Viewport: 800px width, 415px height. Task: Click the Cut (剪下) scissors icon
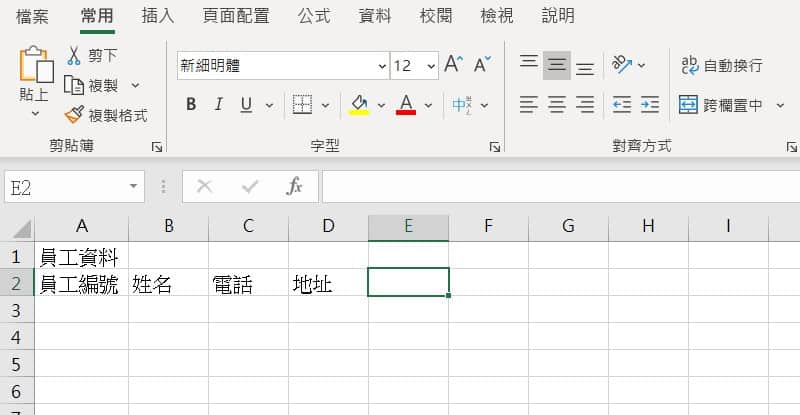75,55
